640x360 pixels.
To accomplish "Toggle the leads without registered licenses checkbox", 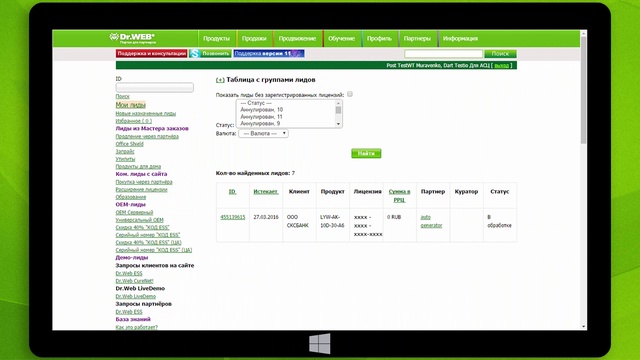I will [x=350, y=94].
